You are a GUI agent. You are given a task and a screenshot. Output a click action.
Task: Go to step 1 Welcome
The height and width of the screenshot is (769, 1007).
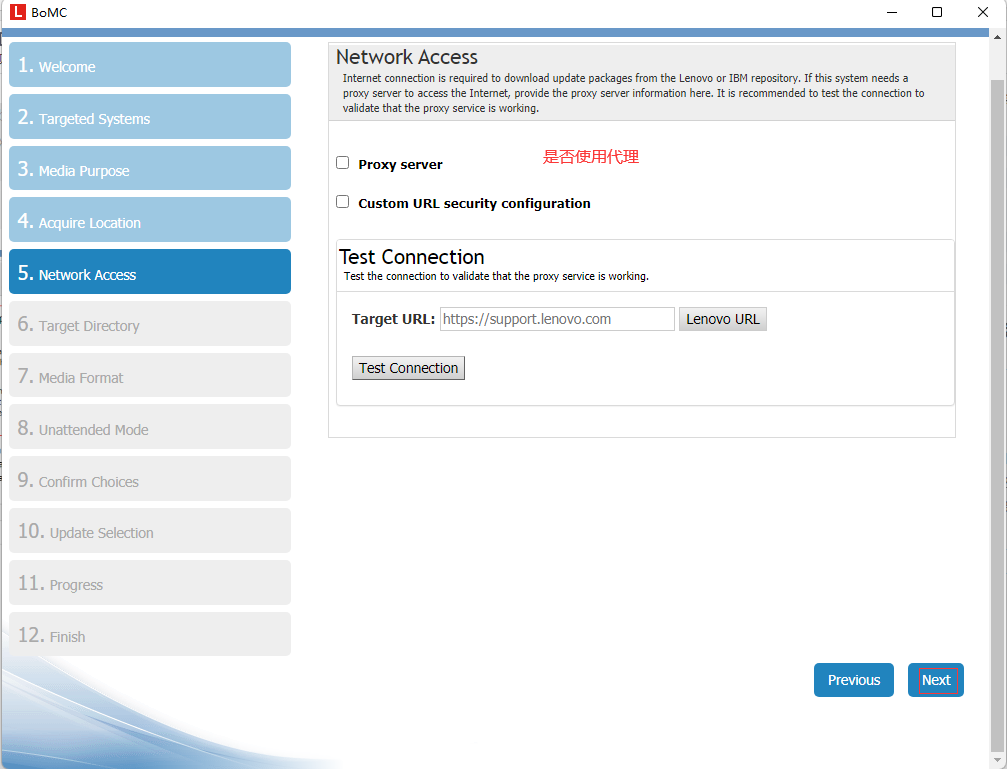[x=150, y=65]
